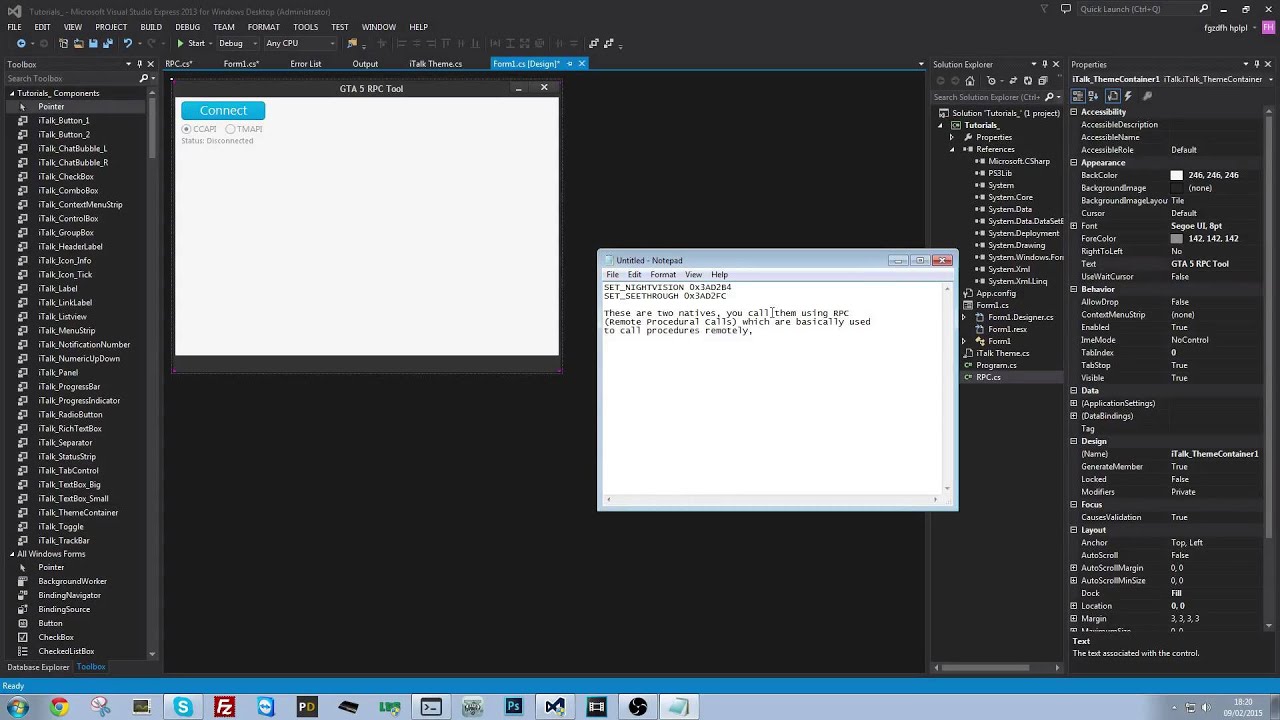This screenshot has height=720, width=1280.
Task: Select iTalk_TrackBar in the Toolbox
Action: [64, 540]
